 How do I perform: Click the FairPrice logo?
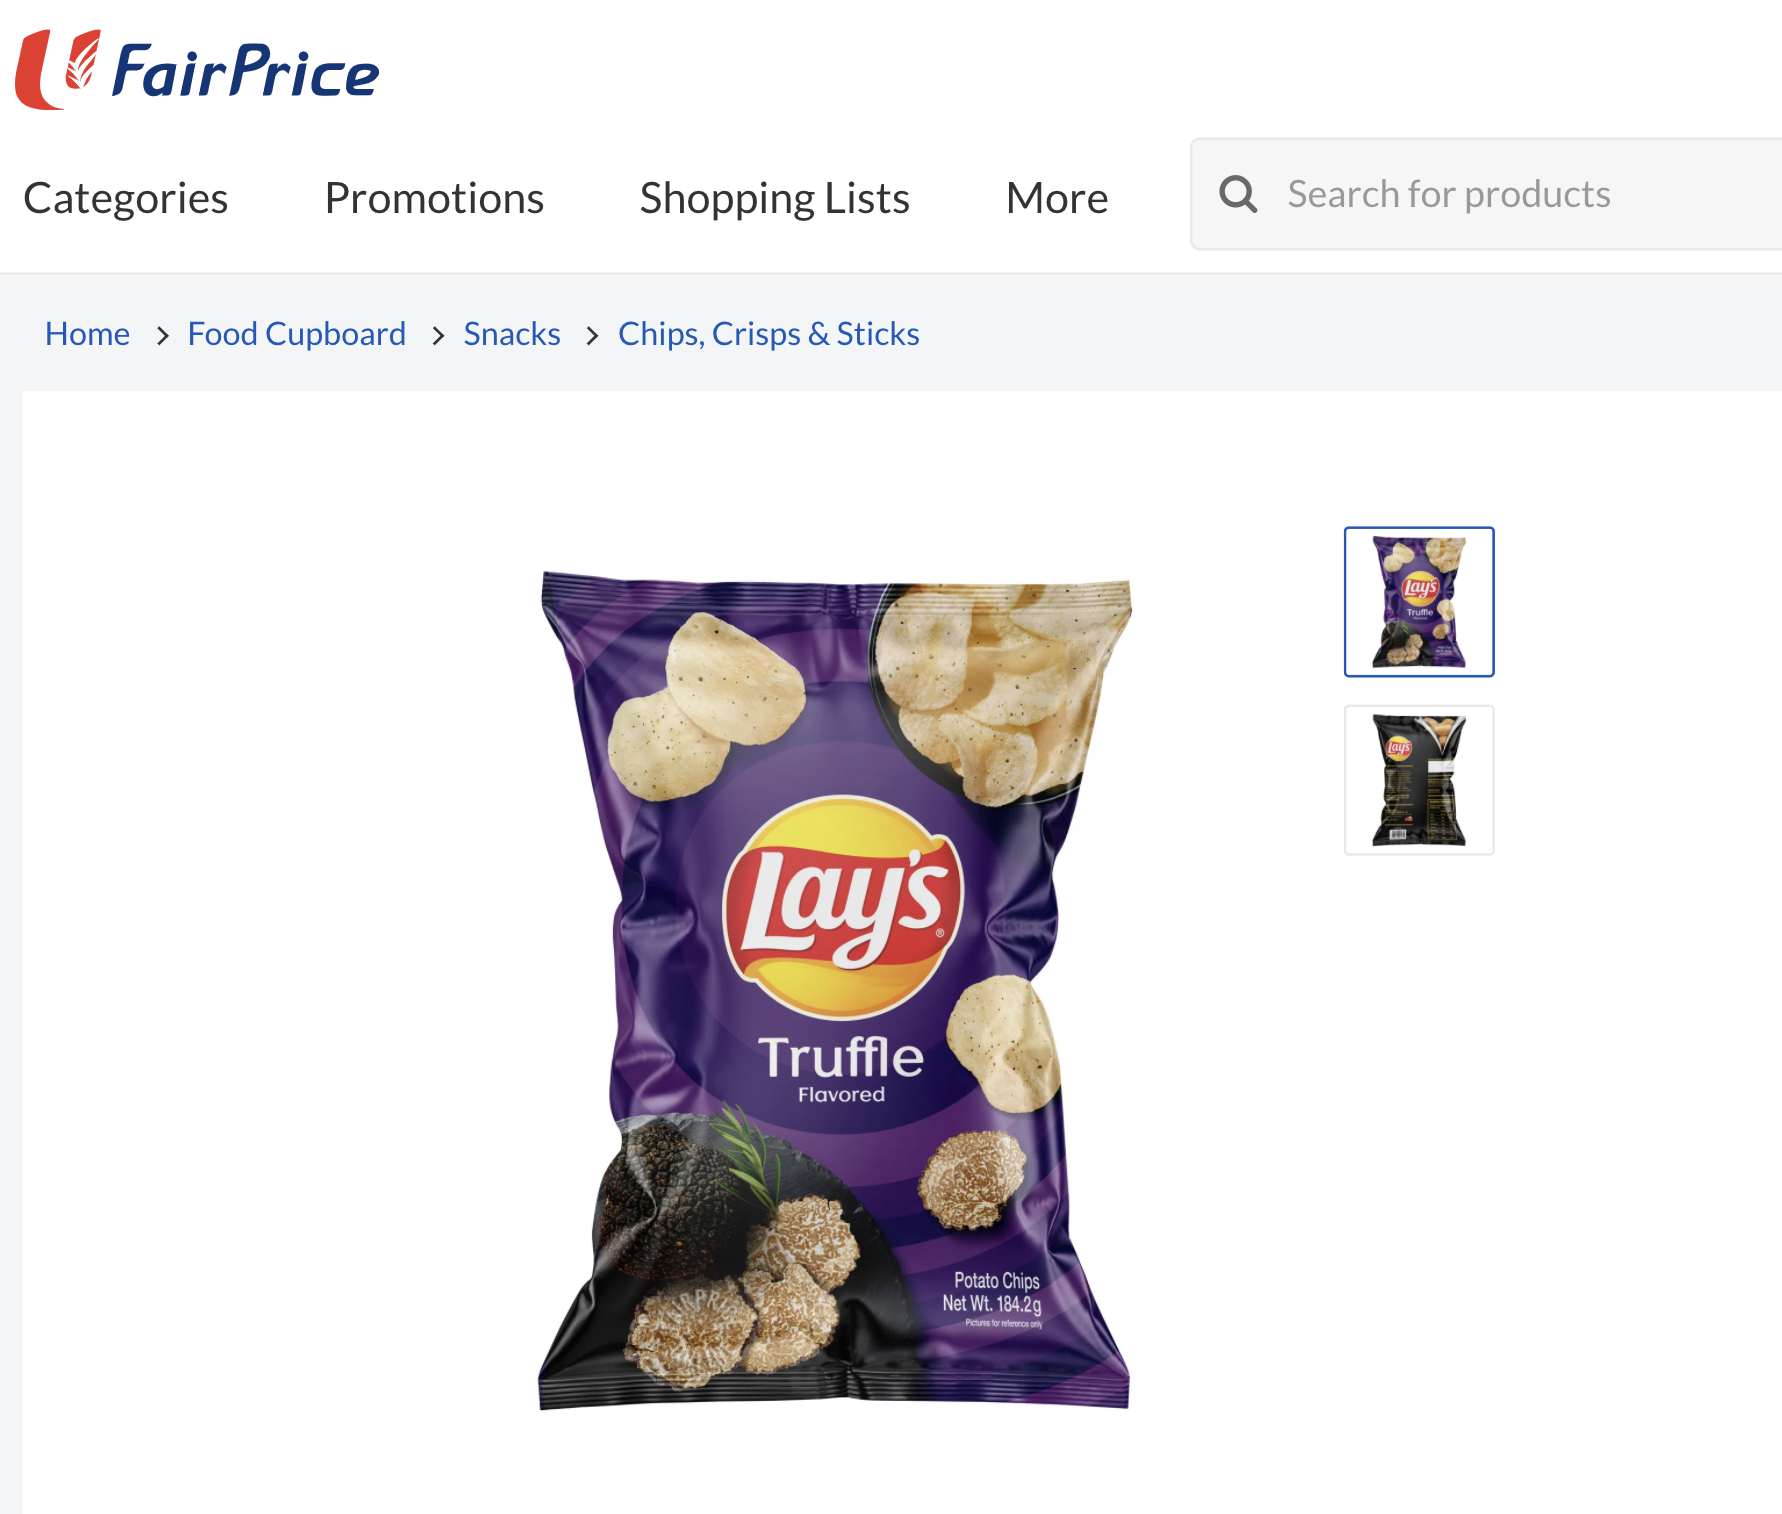click(197, 69)
